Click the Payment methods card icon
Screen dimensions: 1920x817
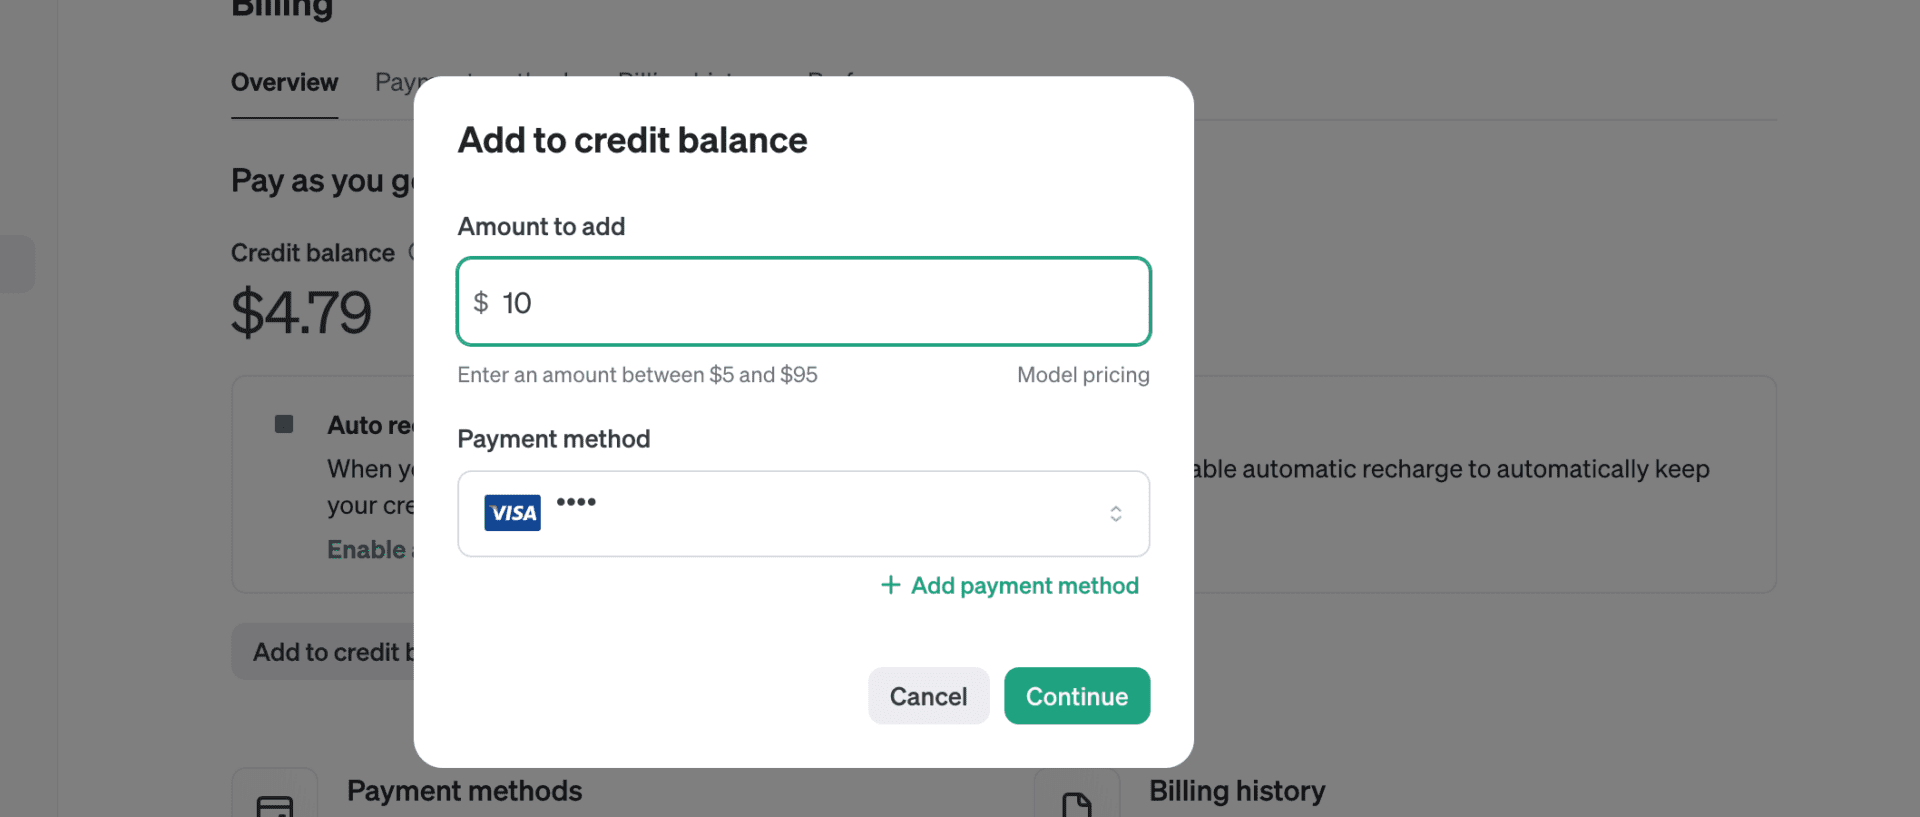click(x=275, y=803)
